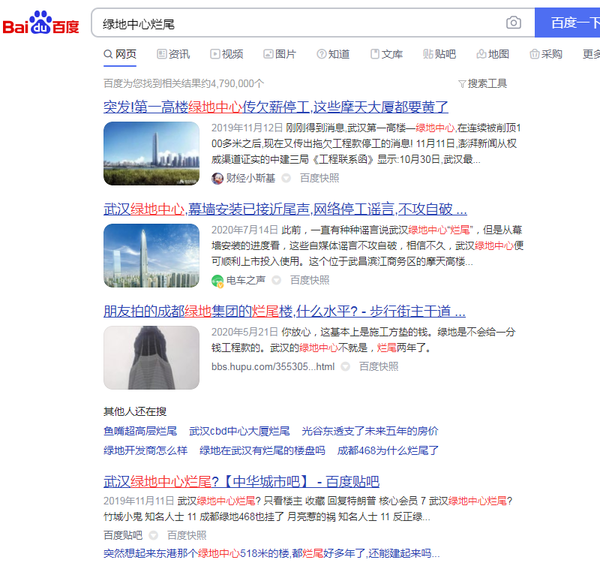This screenshot has height=563, width=600.
Task: Open camera image search icon
Action: pos(514,23)
